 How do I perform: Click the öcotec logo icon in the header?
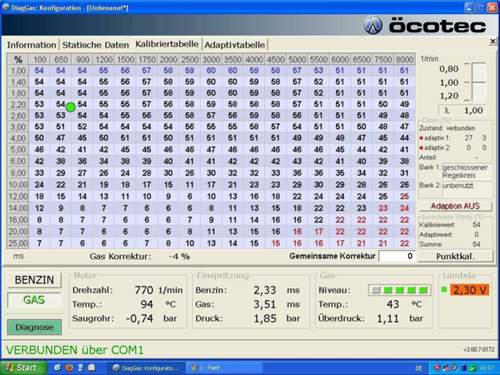tap(373, 26)
